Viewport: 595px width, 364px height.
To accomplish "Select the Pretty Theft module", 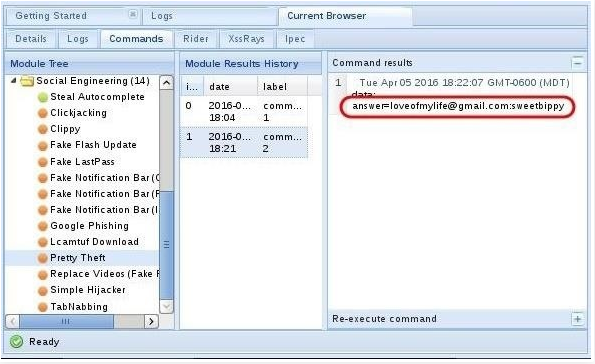I will pos(78,258).
